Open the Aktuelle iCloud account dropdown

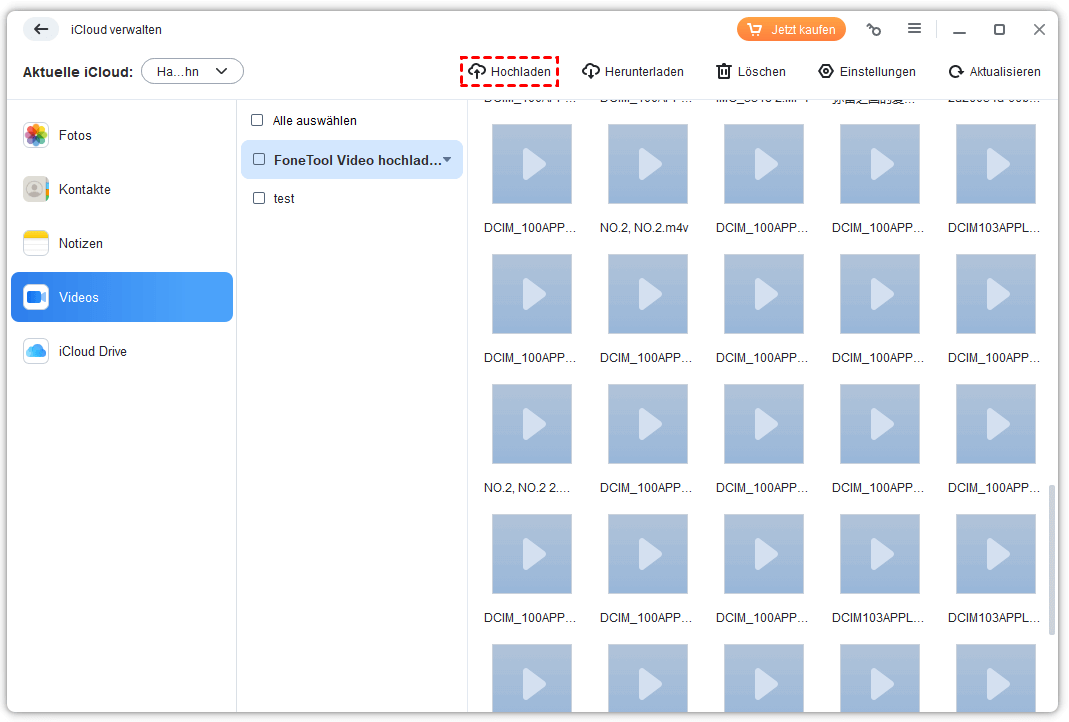coord(192,71)
